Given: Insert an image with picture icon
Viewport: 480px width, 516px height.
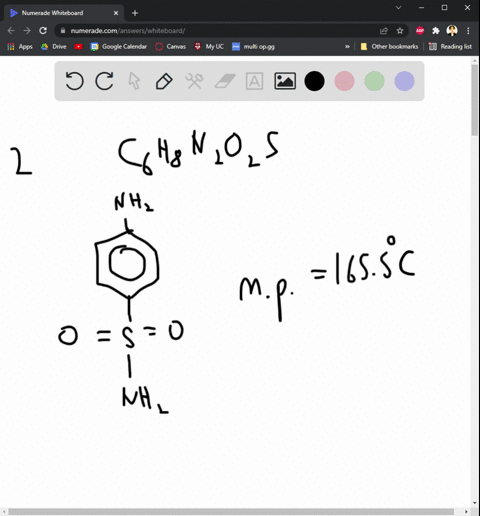Looking at the screenshot, I should pos(285,81).
